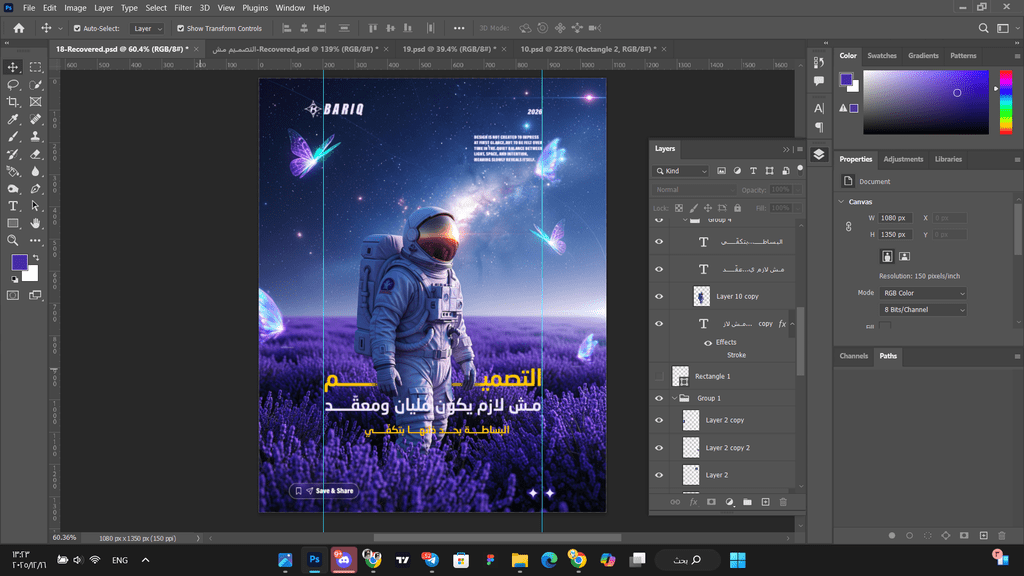Collapse the Group 1 layer folder
The height and width of the screenshot is (576, 1024).
(673, 398)
